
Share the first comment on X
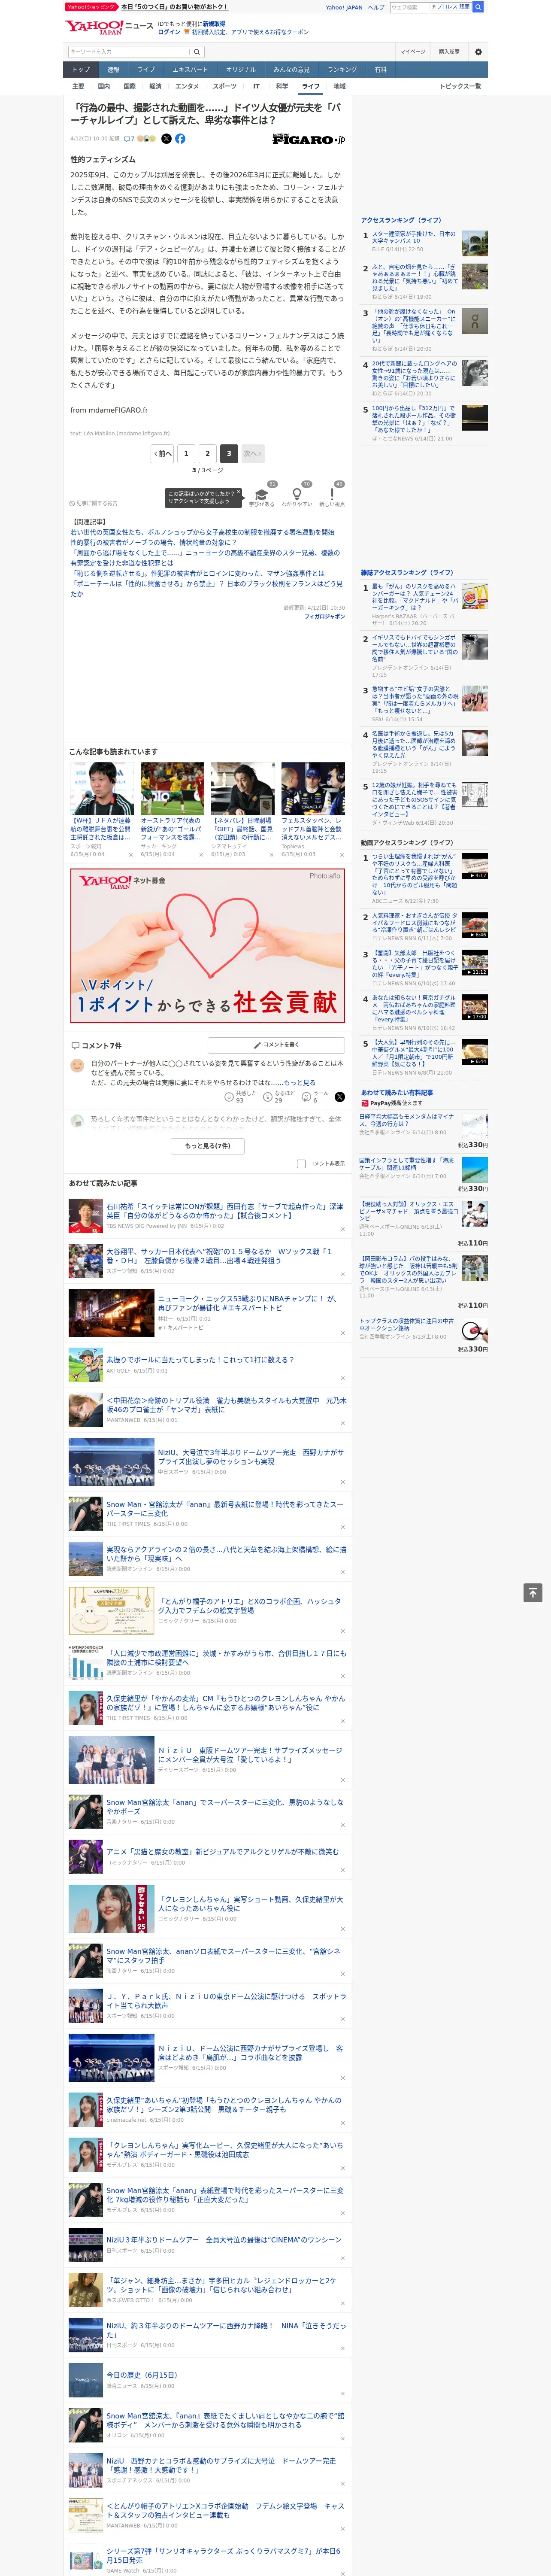[340, 1097]
